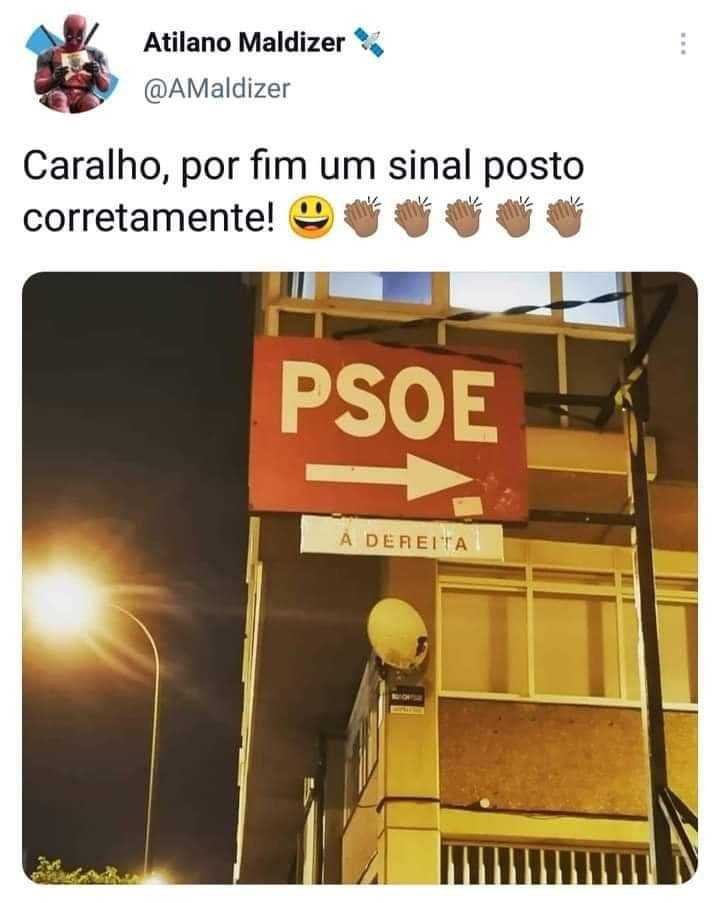This screenshot has height=903, width=720.
Task: Click the middle clapping hands emoji
Action: tap(463, 217)
